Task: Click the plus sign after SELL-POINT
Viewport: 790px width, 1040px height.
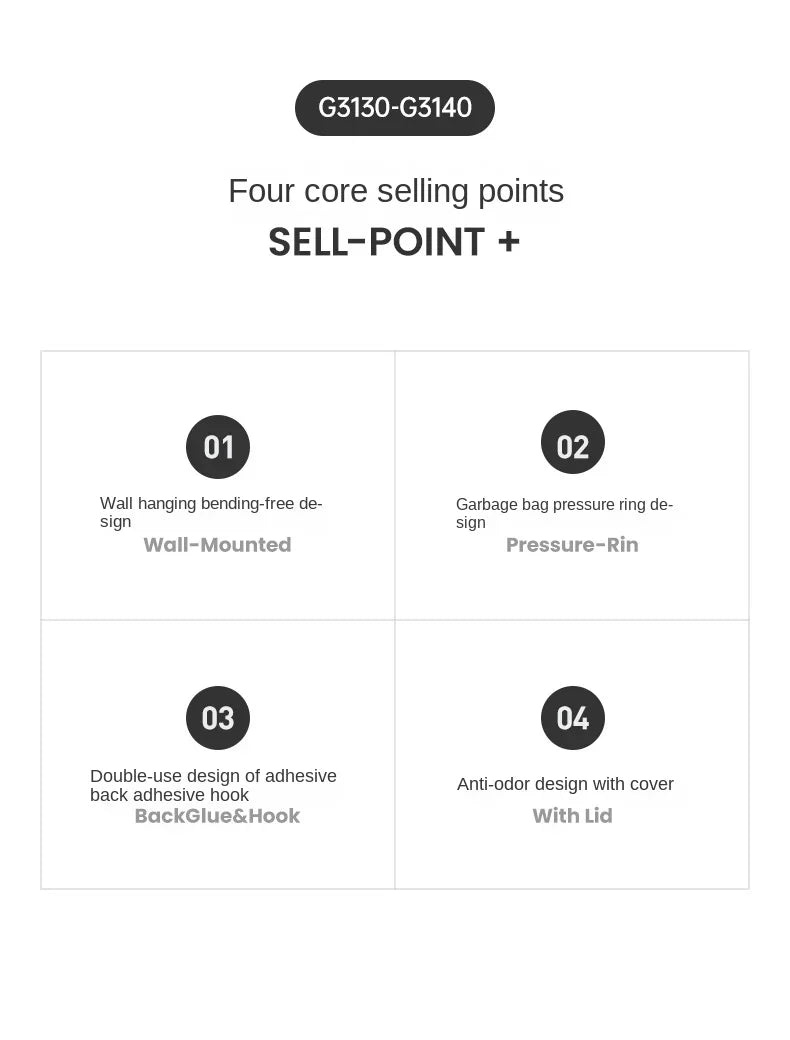Action: point(509,241)
